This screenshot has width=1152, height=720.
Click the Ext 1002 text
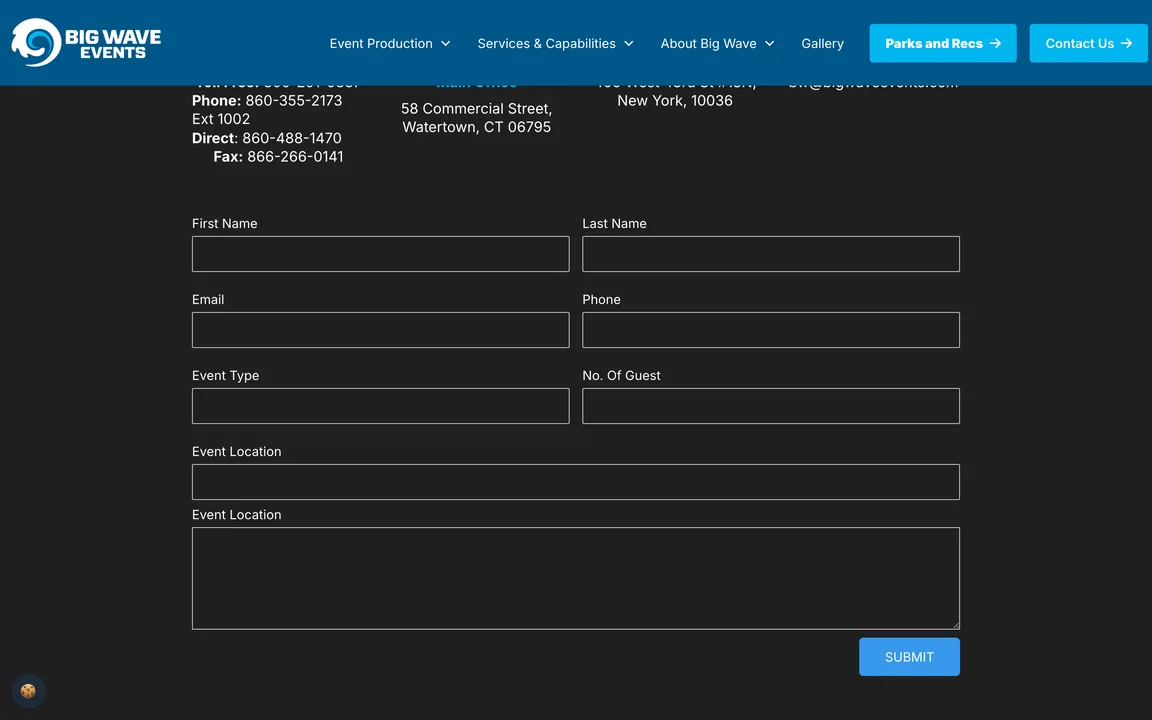(220, 119)
